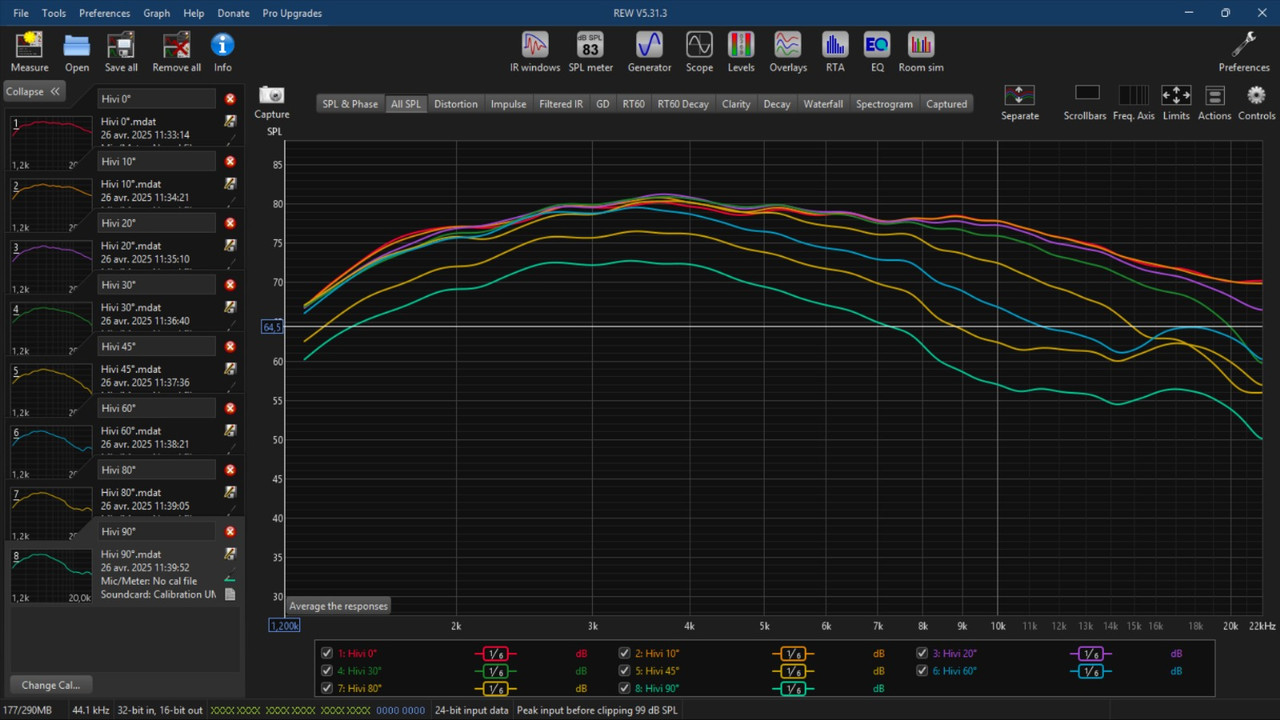
Task: Open smoothing selector for Hivi 80° trace
Action: click(x=495, y=688)
